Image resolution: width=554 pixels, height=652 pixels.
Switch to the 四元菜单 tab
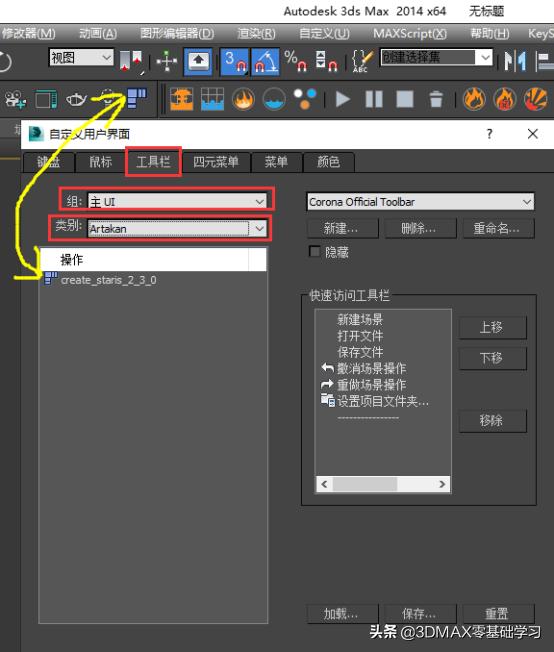click(x=216, y=162)
